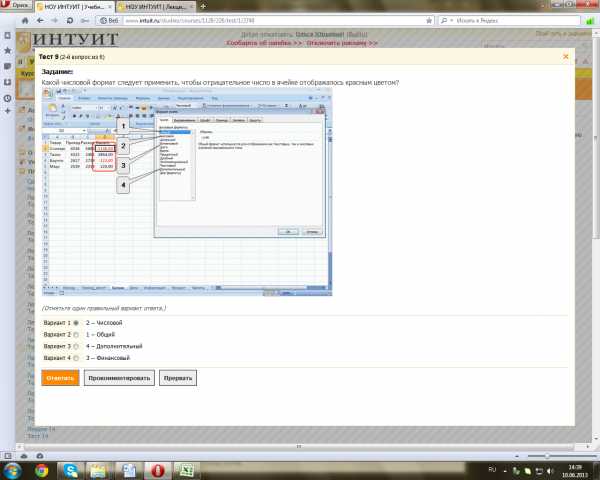
Task: Open Word document taskbar button
Action: (x=128, y=470)
